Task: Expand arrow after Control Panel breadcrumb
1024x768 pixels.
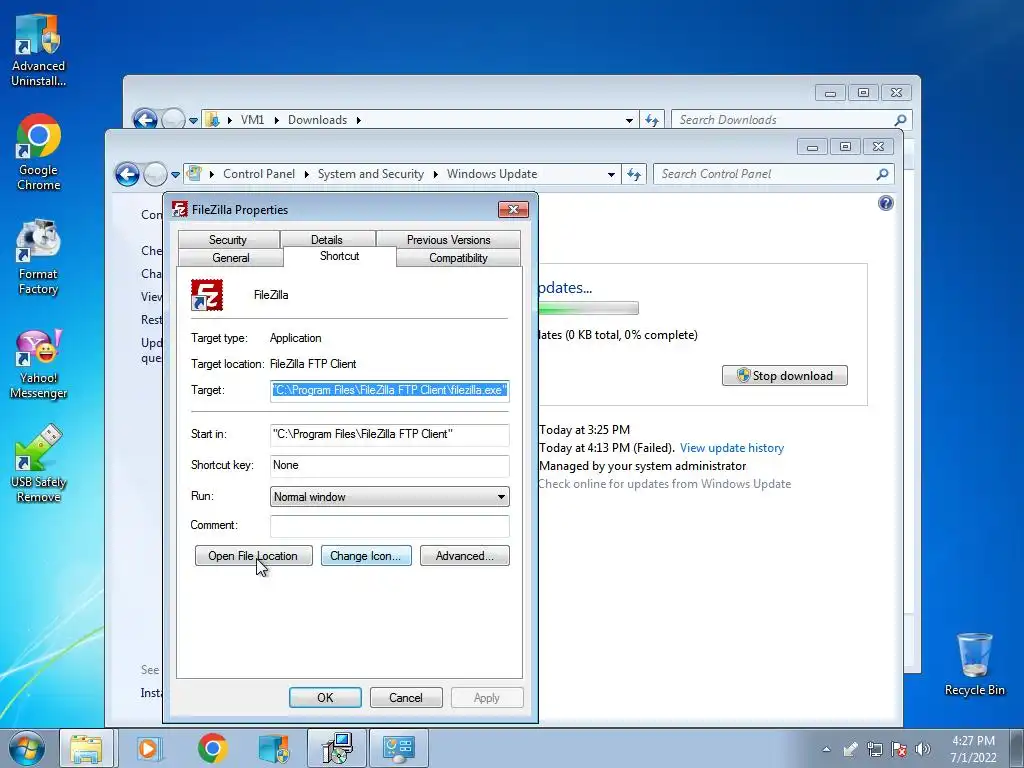Action: pos(306,174)
